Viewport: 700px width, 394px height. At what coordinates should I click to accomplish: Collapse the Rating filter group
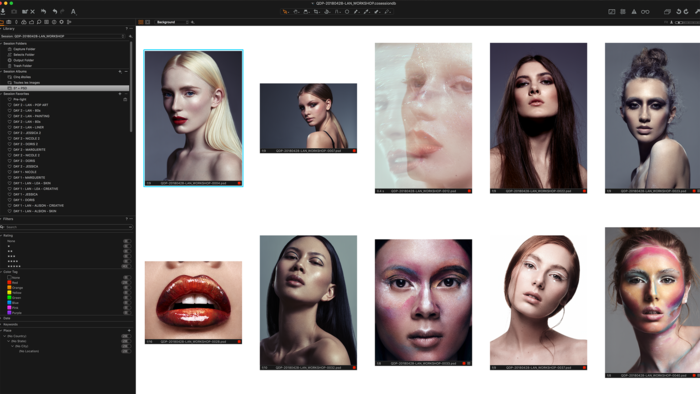click(1, 236)
